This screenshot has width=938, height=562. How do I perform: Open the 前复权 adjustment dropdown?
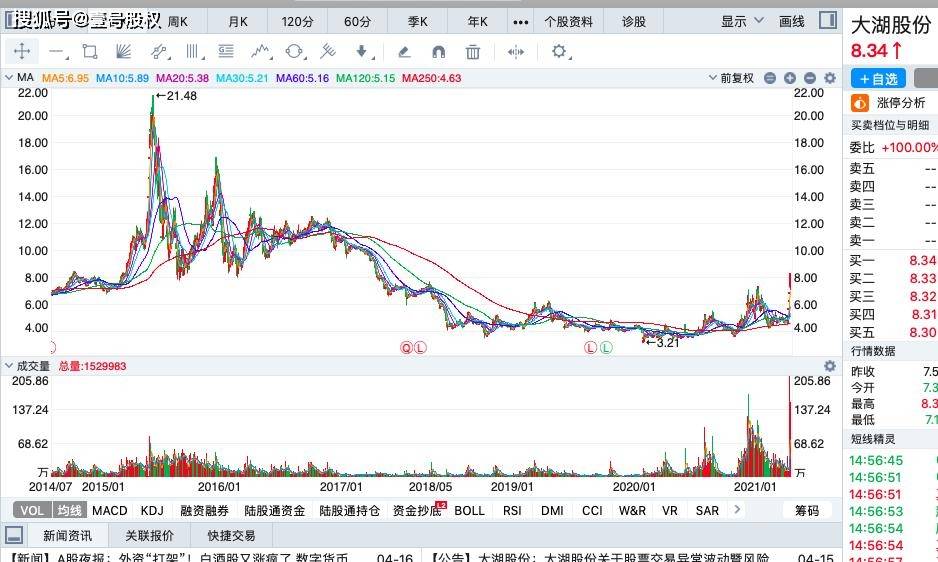731,78
